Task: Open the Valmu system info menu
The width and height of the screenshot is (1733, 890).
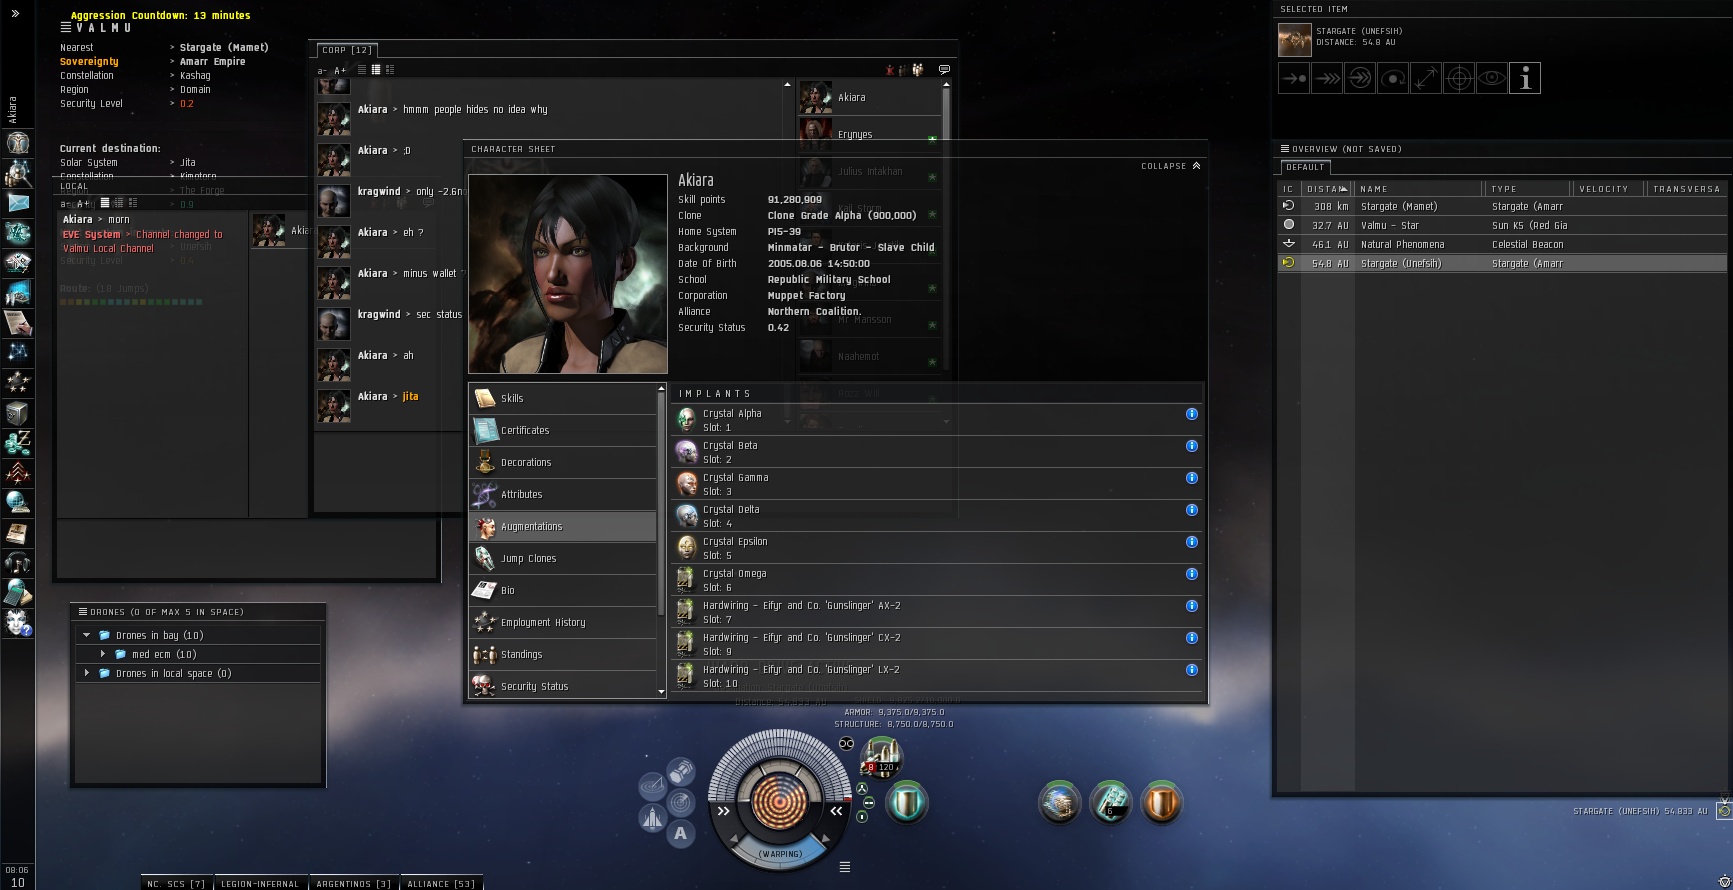Action: (66, 28)
